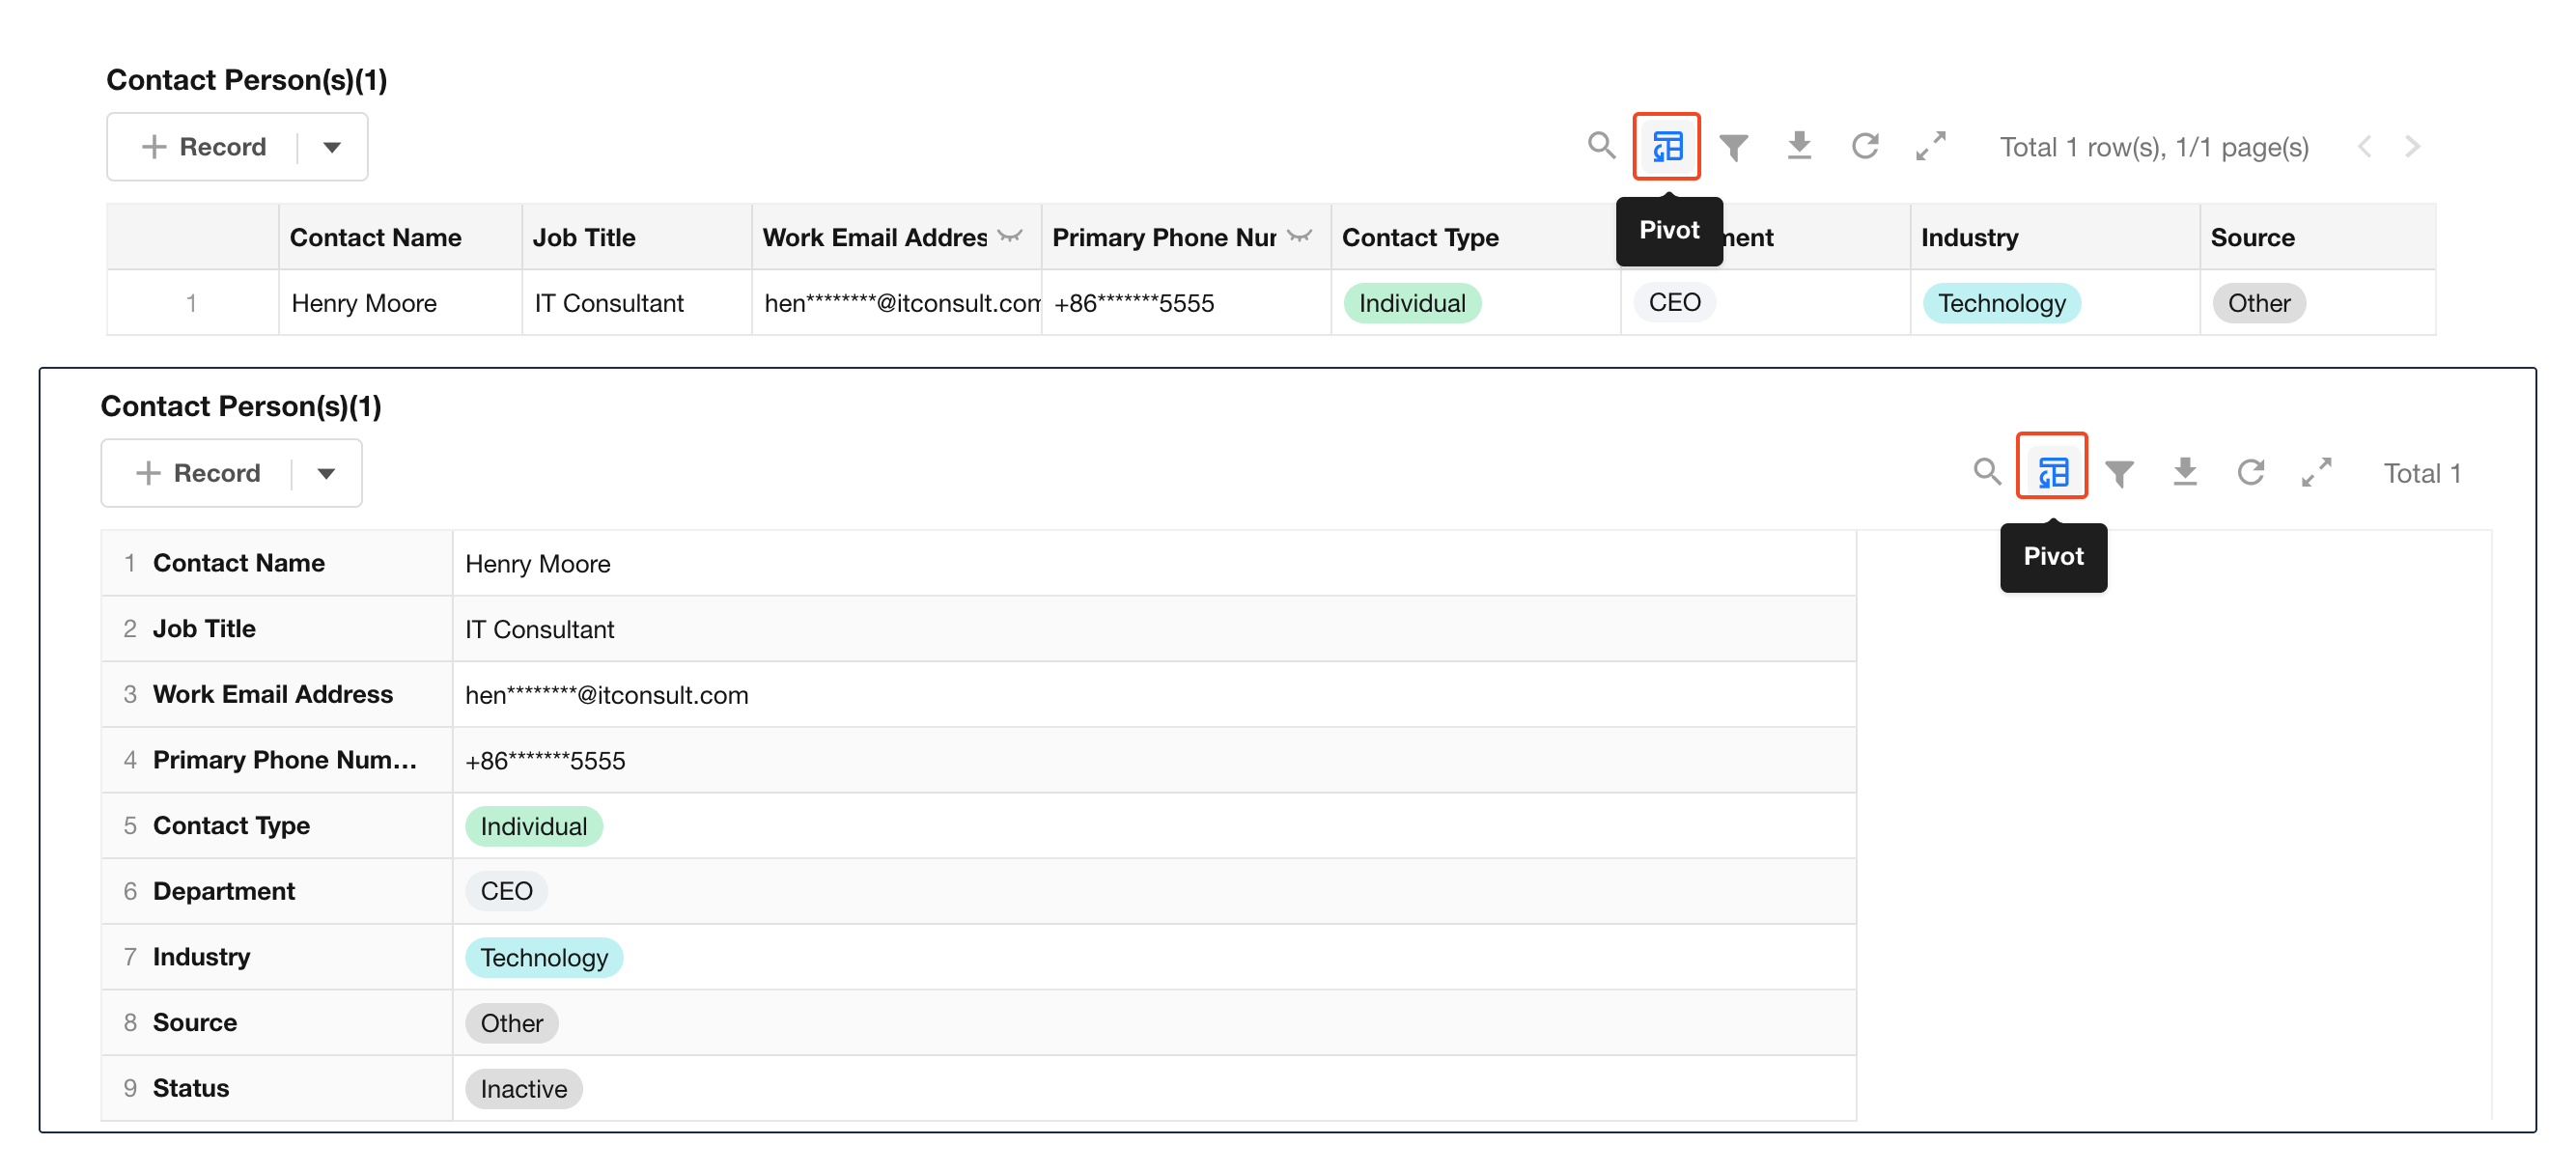
Task: Click the search icon in top table toolbar
Action: (1601, 146)
